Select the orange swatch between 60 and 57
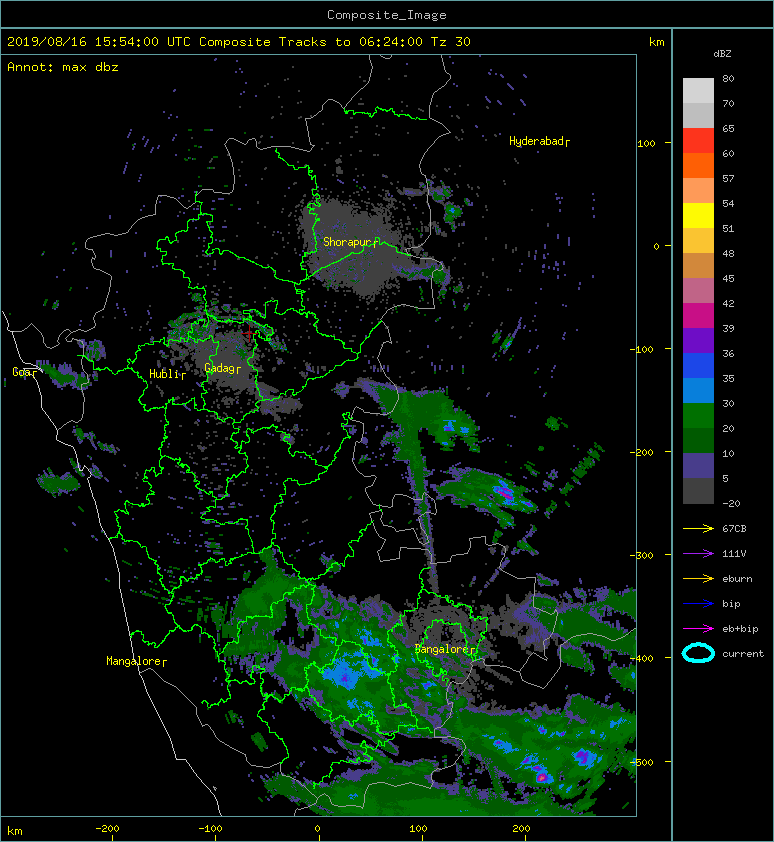The width and height of the screenshot is (774, 842). [698, 165]
